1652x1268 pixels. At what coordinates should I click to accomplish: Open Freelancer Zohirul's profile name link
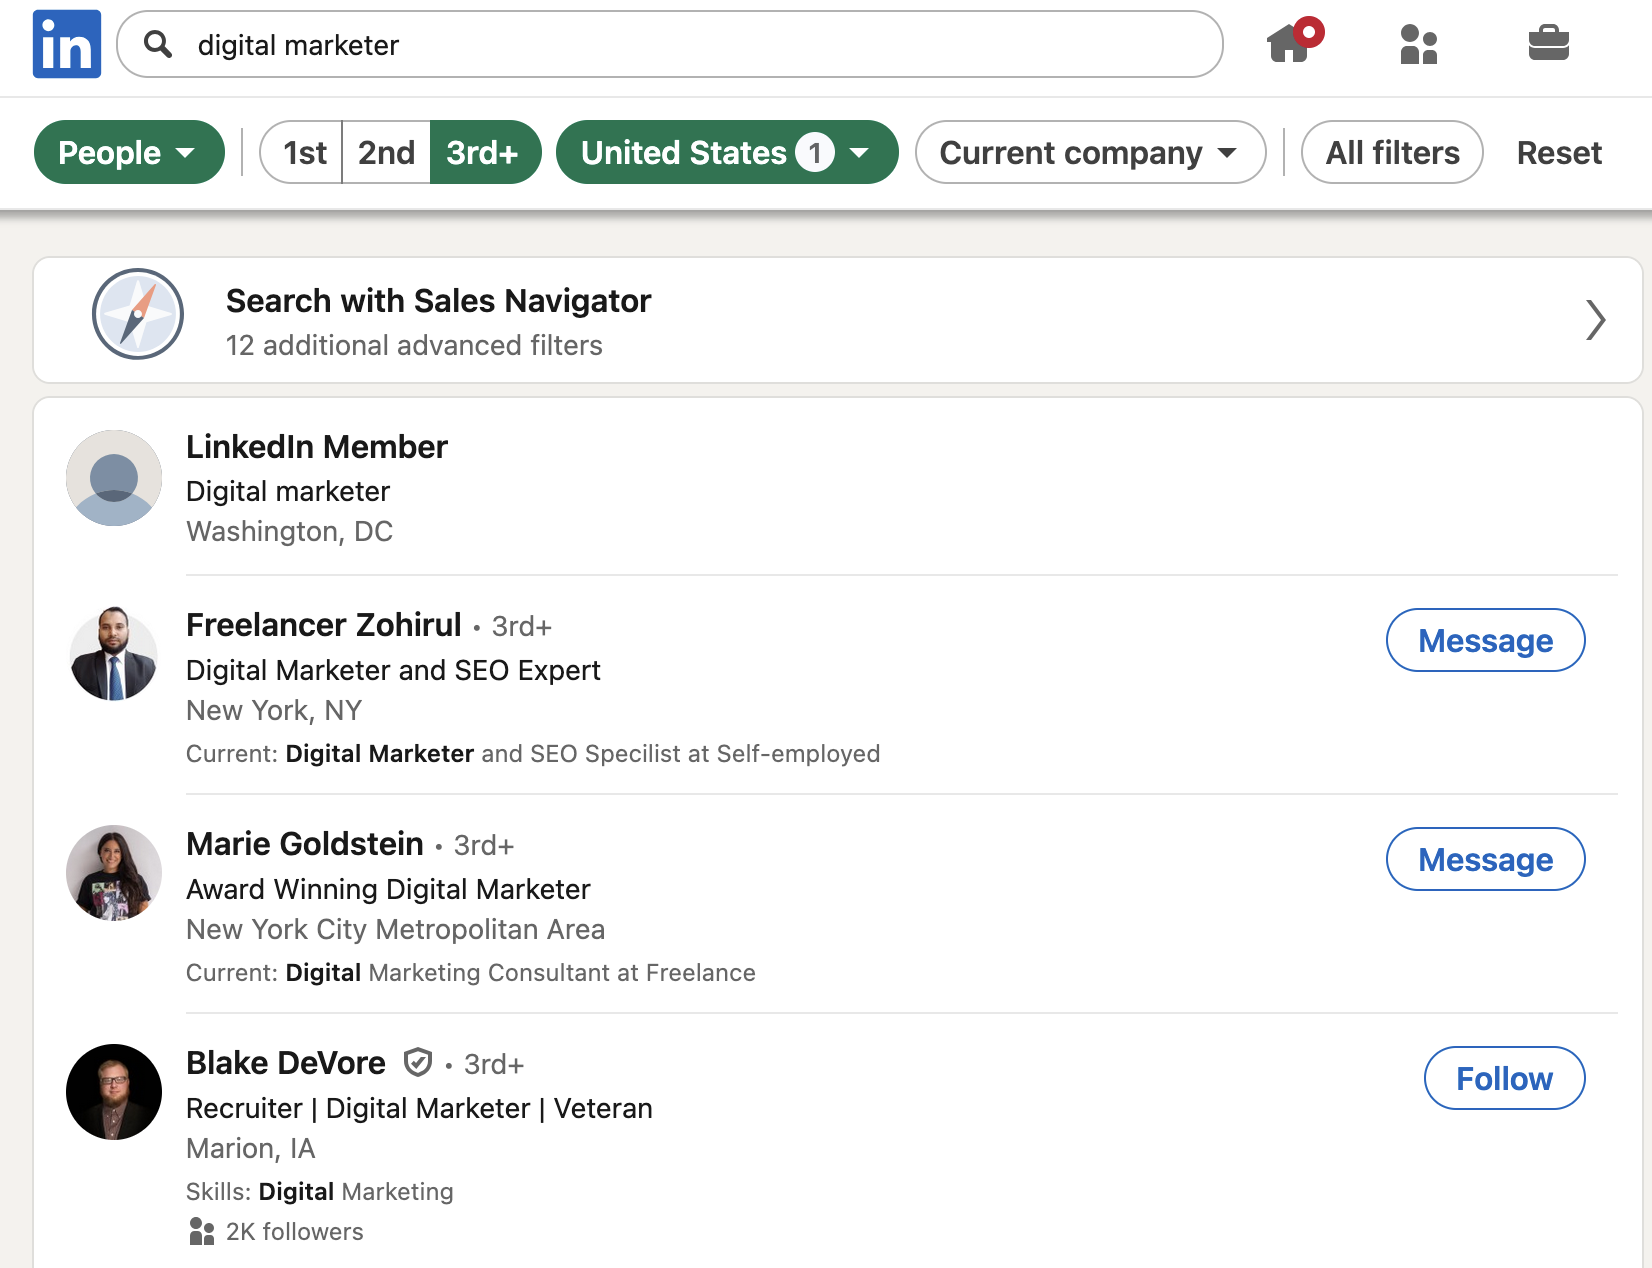click(323, 625)
